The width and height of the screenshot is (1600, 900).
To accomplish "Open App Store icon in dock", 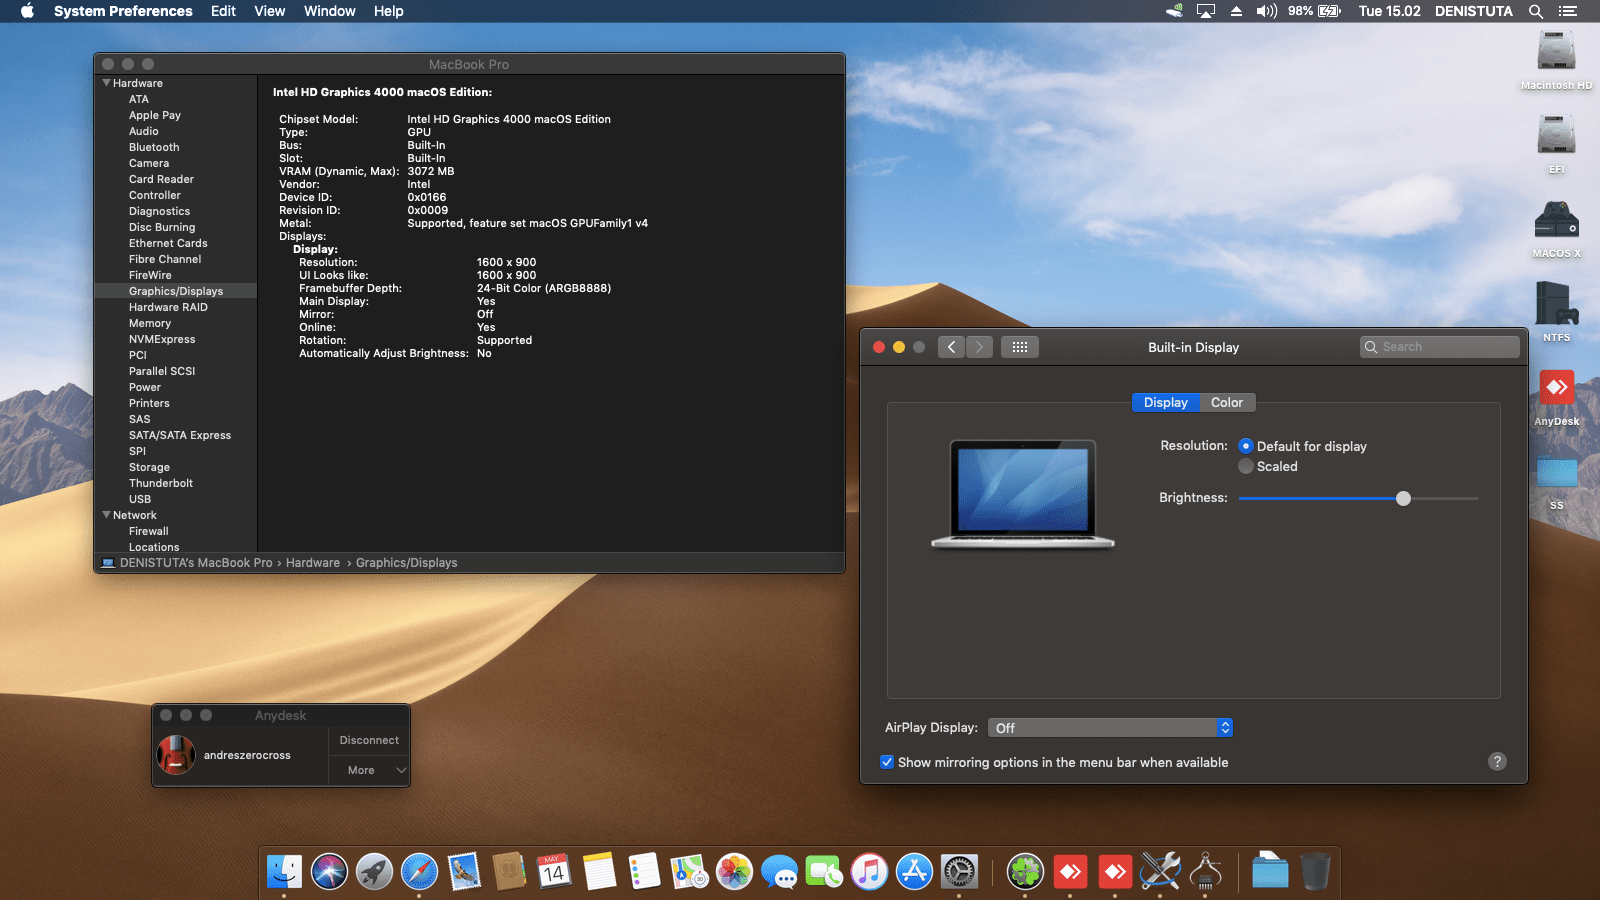I will (914, 872).
